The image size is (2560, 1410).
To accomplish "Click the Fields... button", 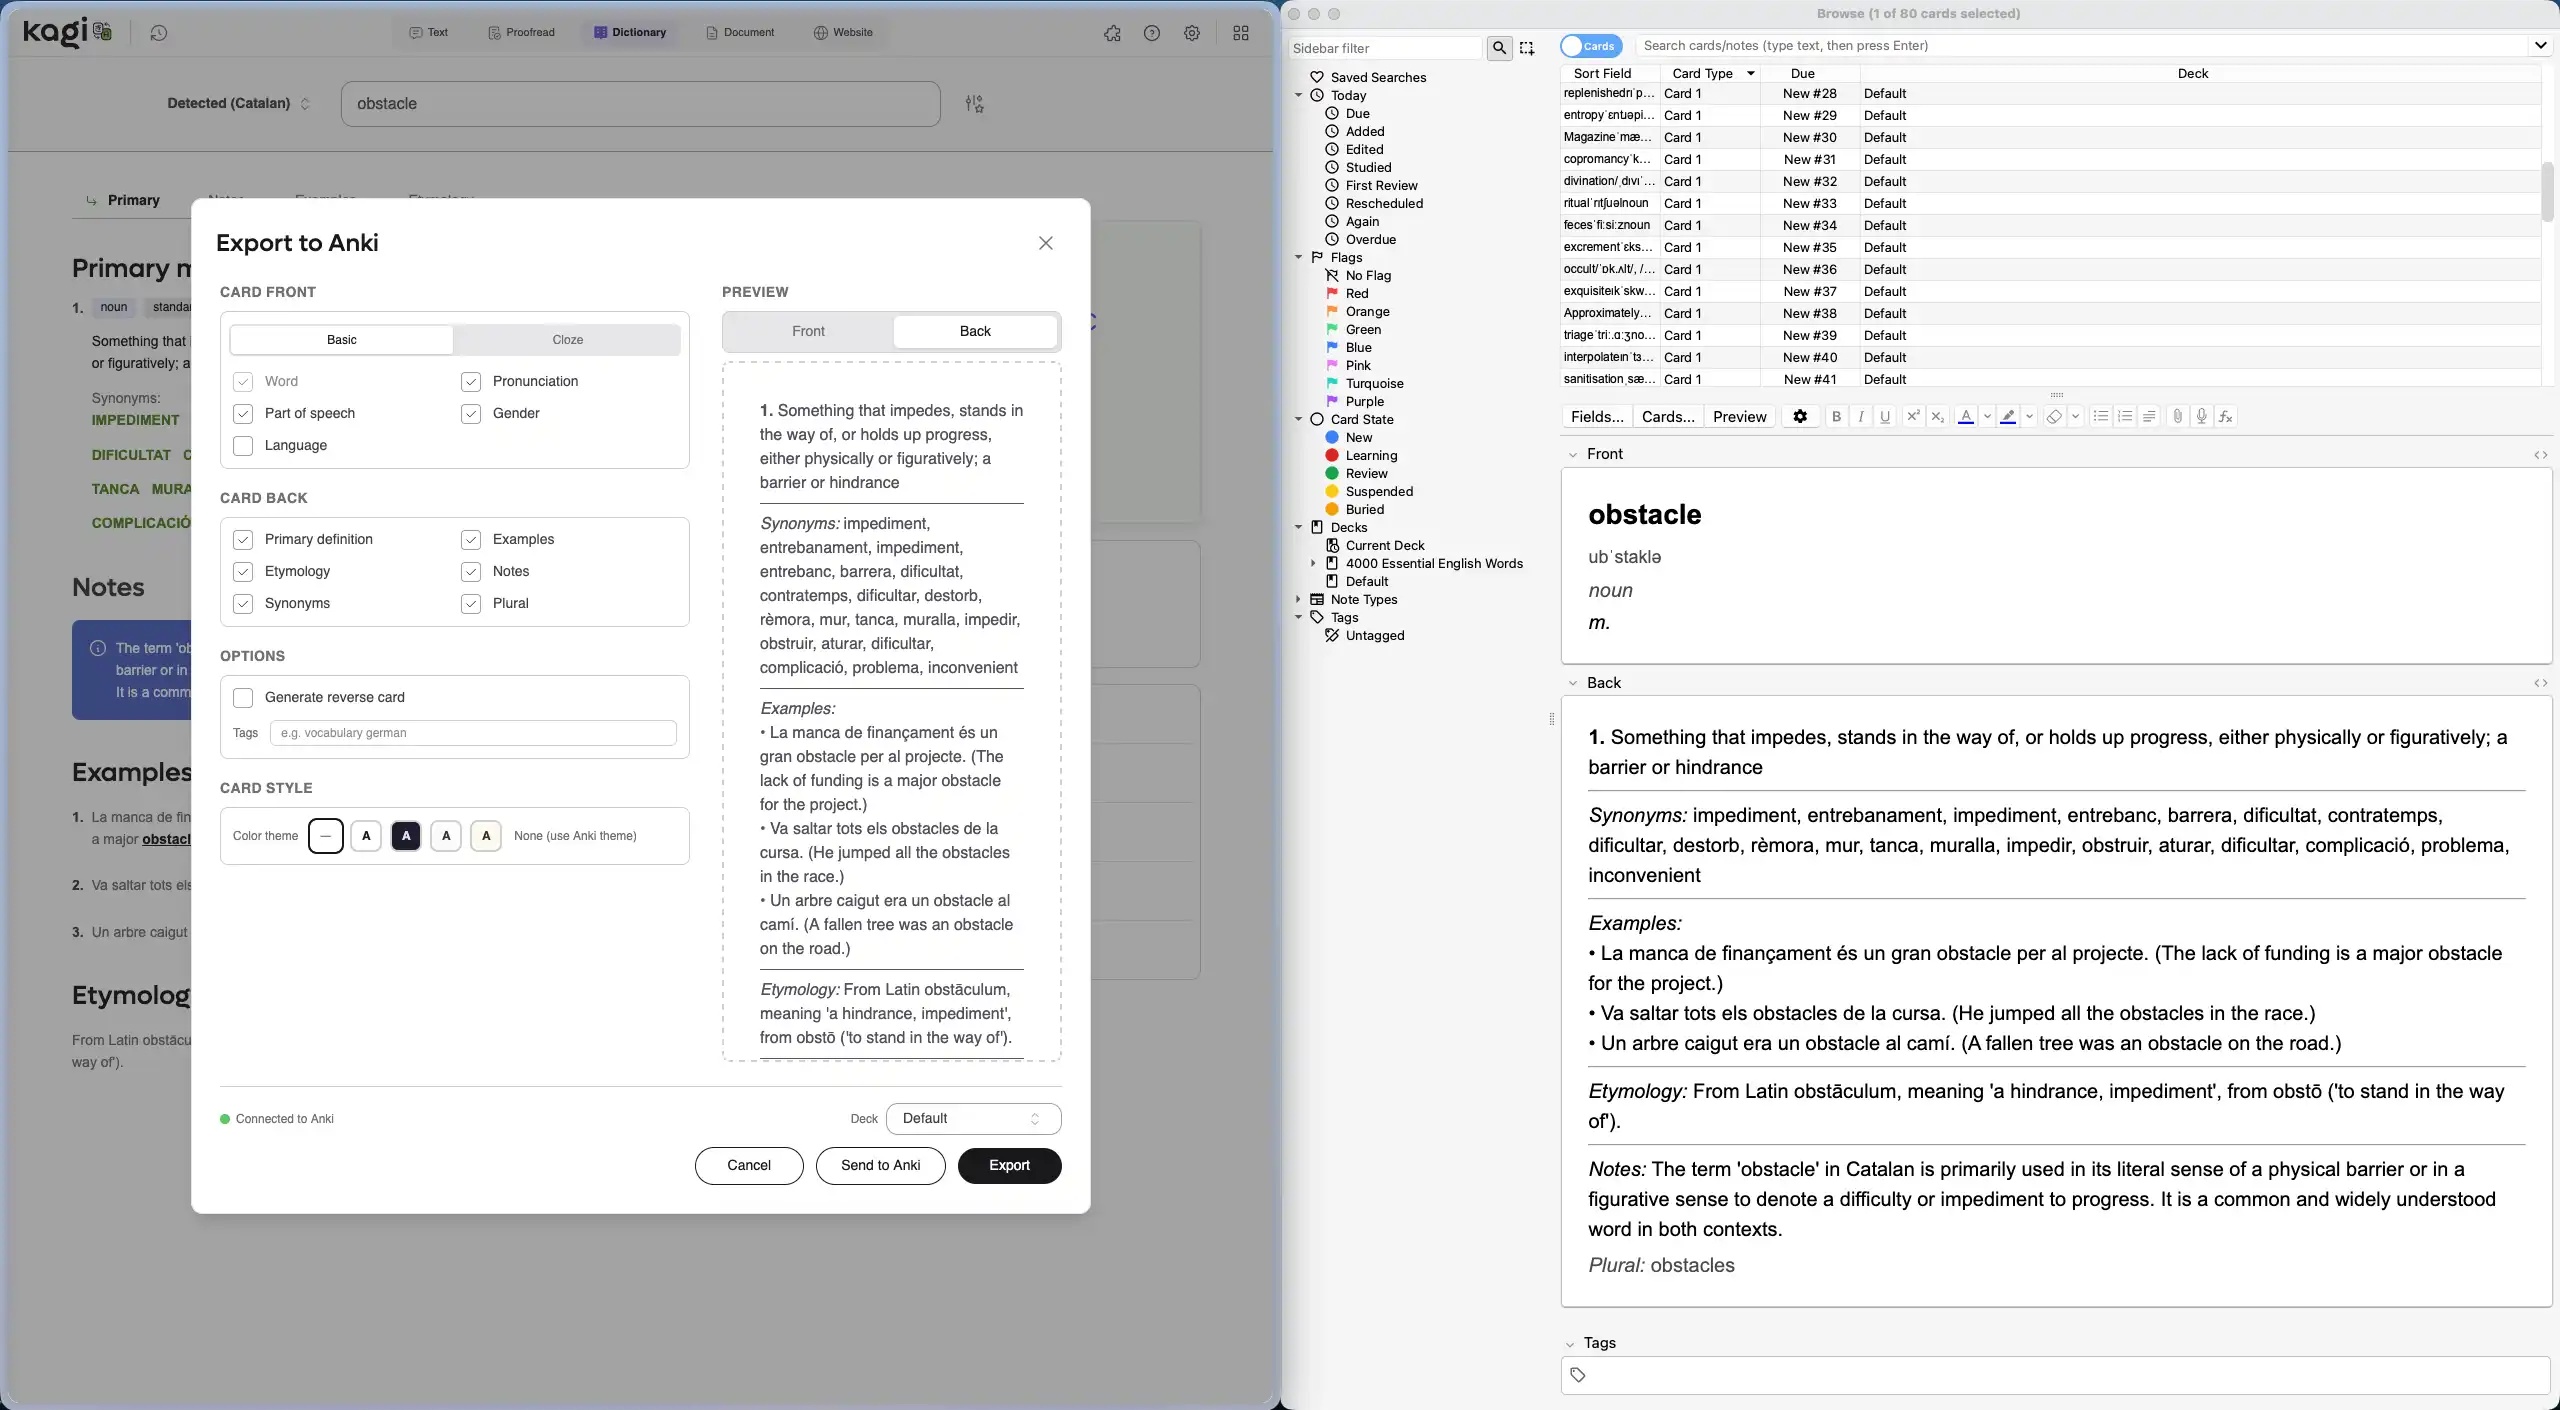I will point(1596,417).
